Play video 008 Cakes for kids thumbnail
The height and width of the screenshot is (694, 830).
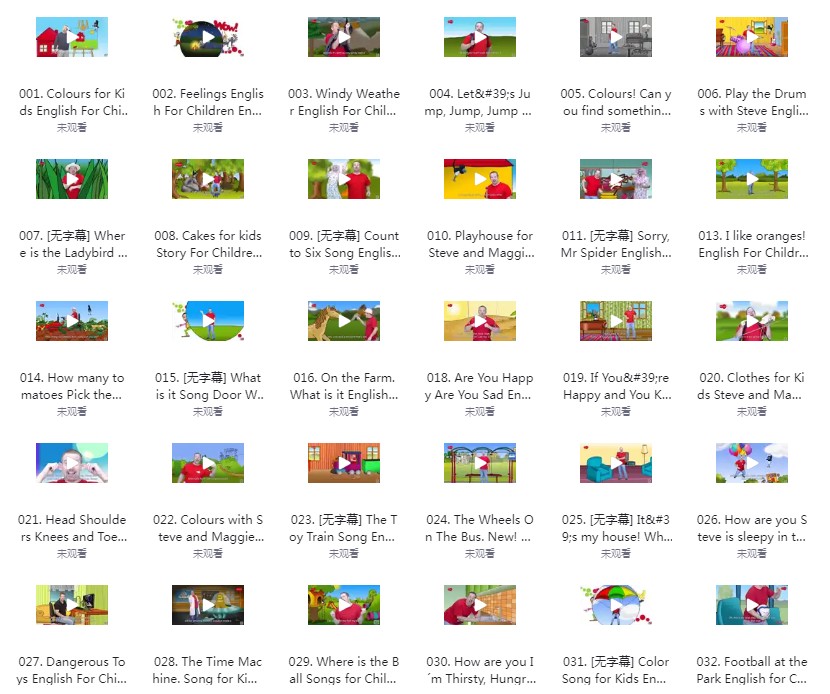[x=208, y=179]
